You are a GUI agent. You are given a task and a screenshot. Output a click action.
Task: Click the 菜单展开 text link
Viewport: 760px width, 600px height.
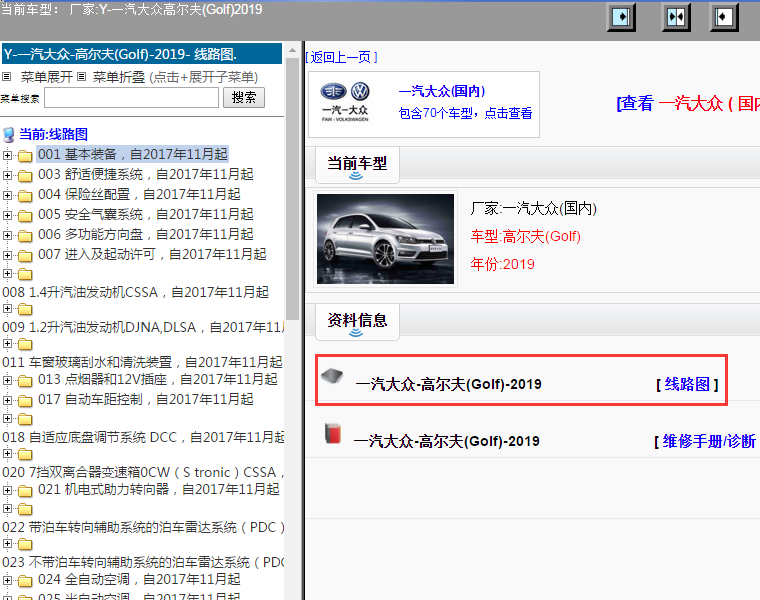47,77
